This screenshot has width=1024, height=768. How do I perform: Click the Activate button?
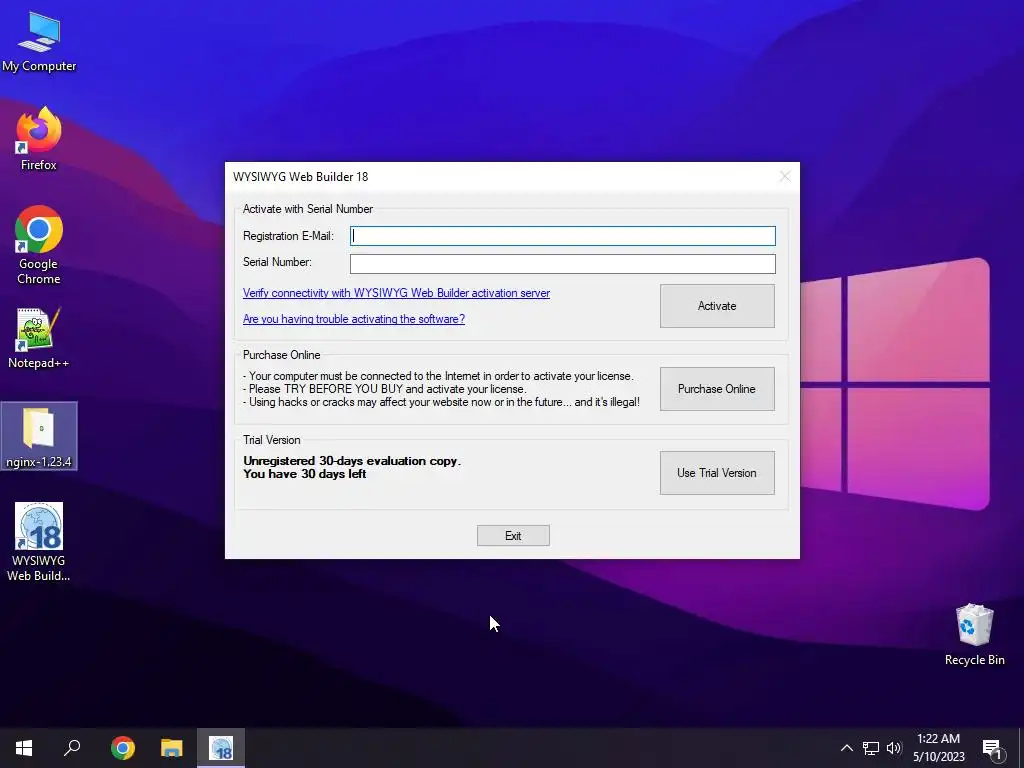717,306
